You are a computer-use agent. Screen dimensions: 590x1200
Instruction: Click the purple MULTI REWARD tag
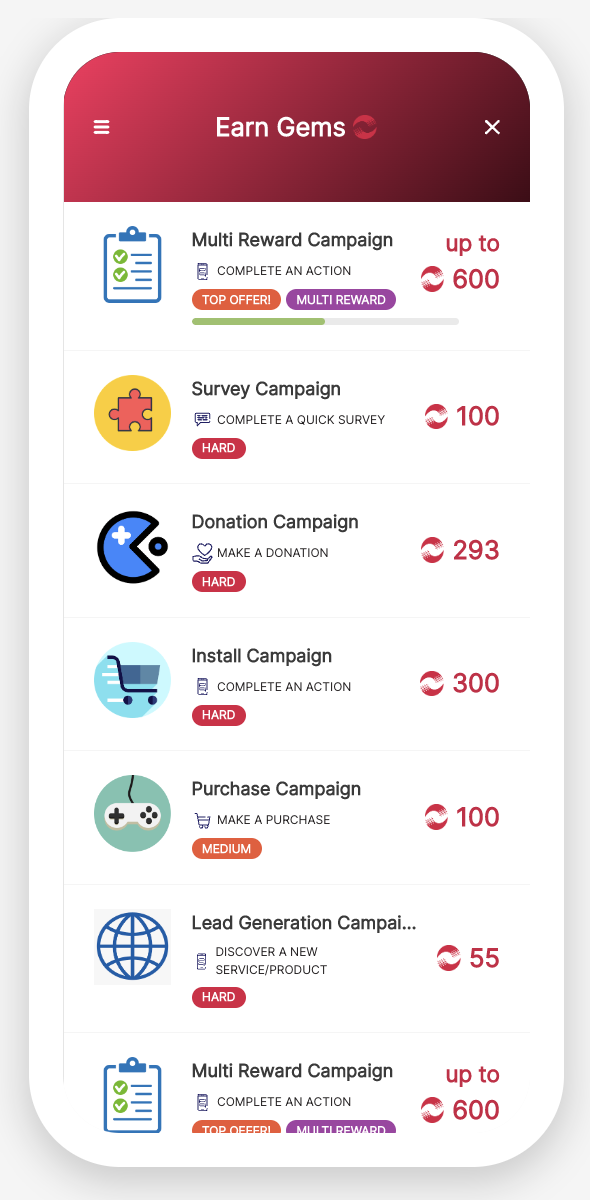coord(341,300)
